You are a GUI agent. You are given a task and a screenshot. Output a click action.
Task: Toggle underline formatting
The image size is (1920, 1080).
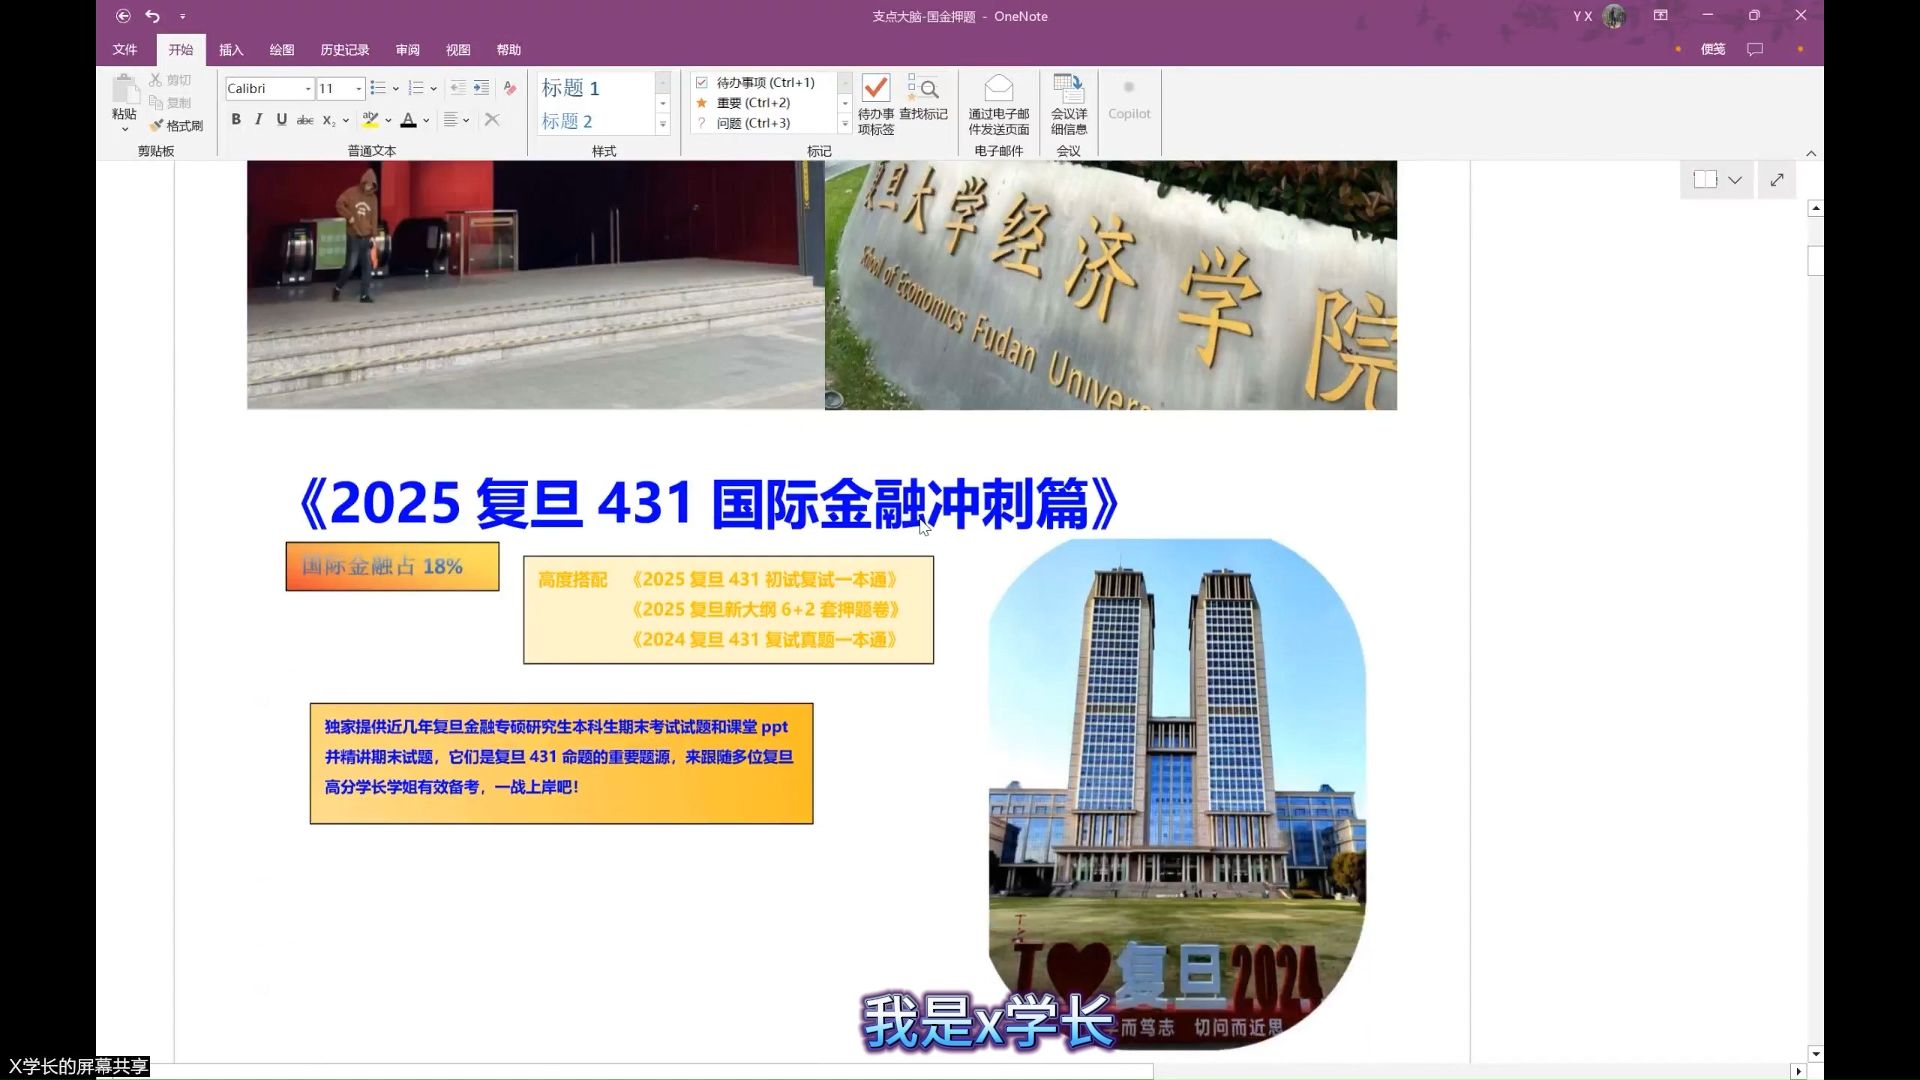coord(282,120)
